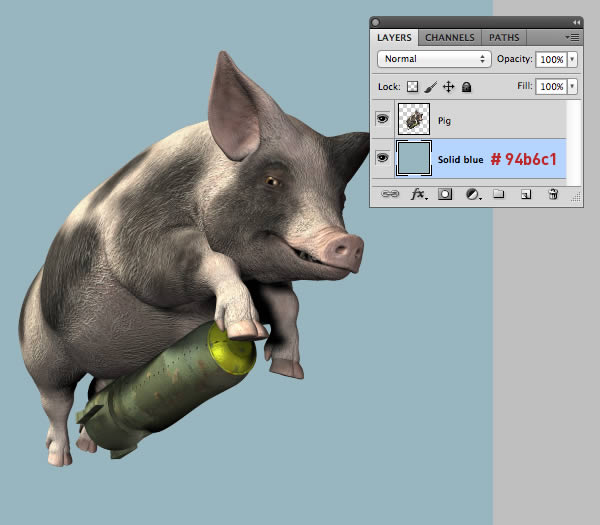The width and height of the screenshot is (600, 525).
Task: Open the fx layer style menu
Action: [x=419, y=194]
